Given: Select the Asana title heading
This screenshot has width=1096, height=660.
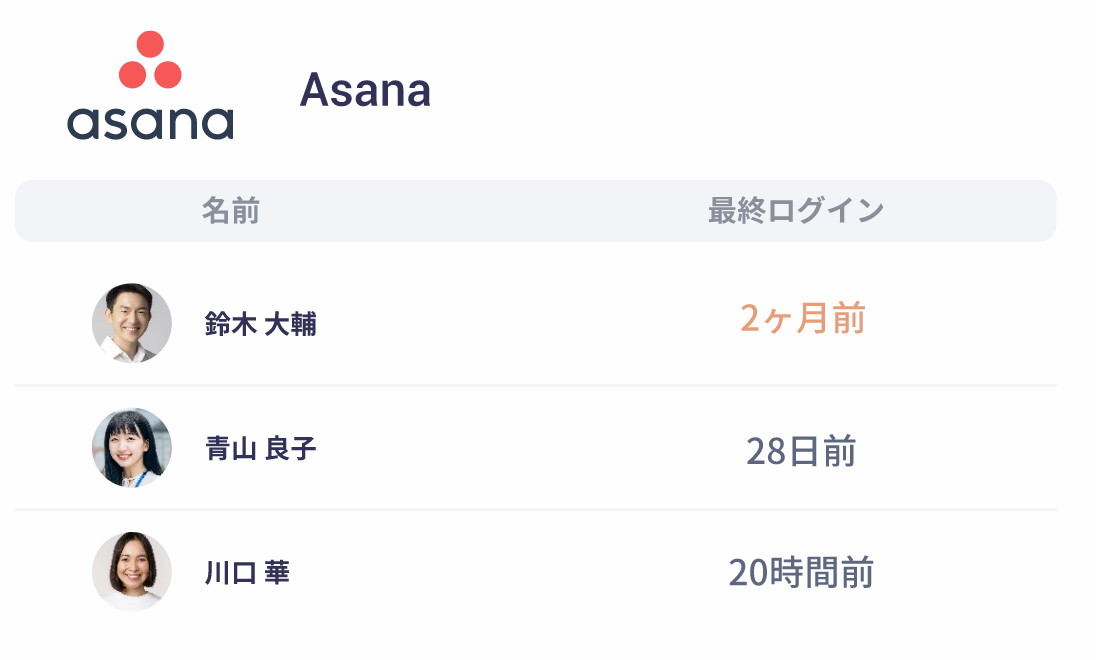Looking at the screenshot, I should (x=365, y=90).
